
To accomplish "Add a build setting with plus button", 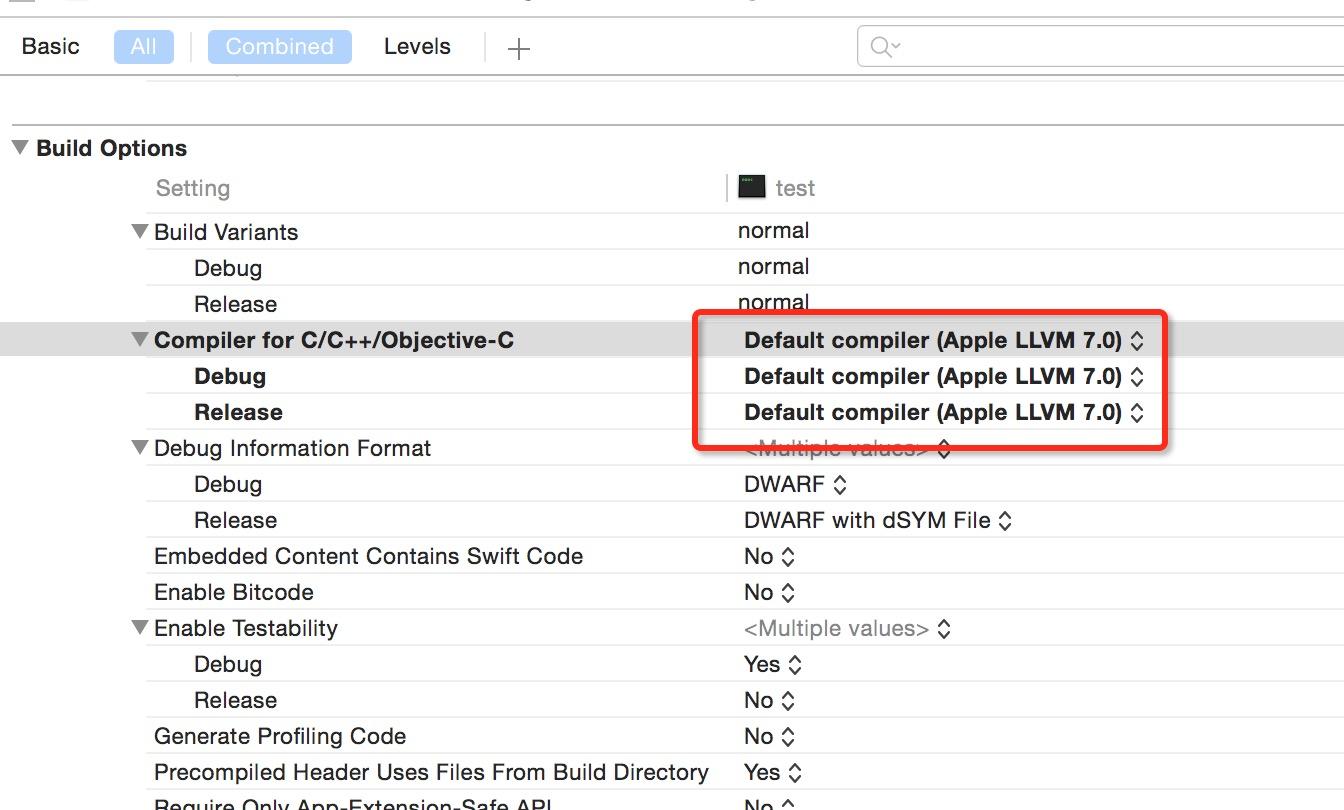I will [x=518, y=48].
